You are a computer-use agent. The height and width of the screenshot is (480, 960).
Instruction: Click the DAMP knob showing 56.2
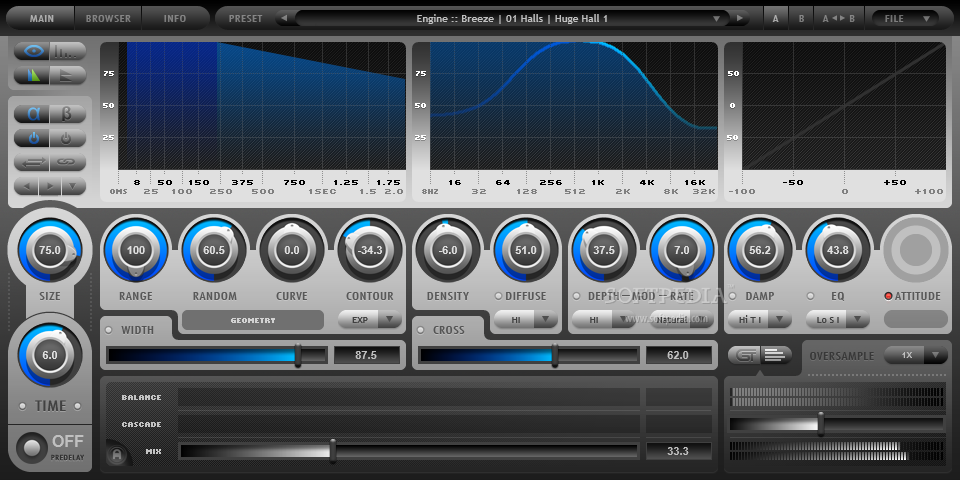pyautogui.click(x=760, y=250)
